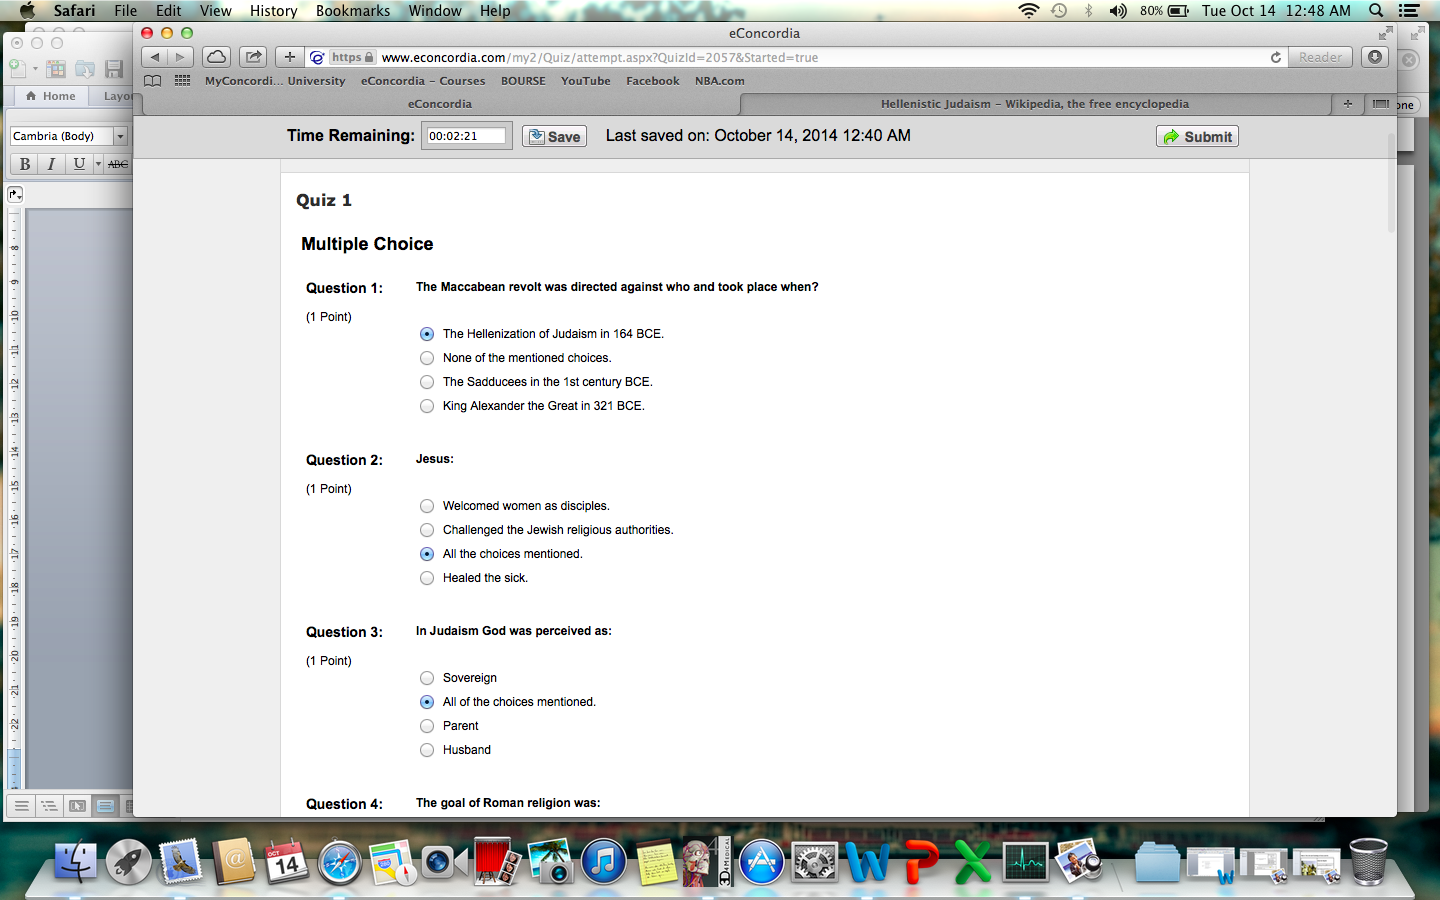Show the bookmarks book icon
This screenshot has height=900, width=1440.
(x=152, y=81)
